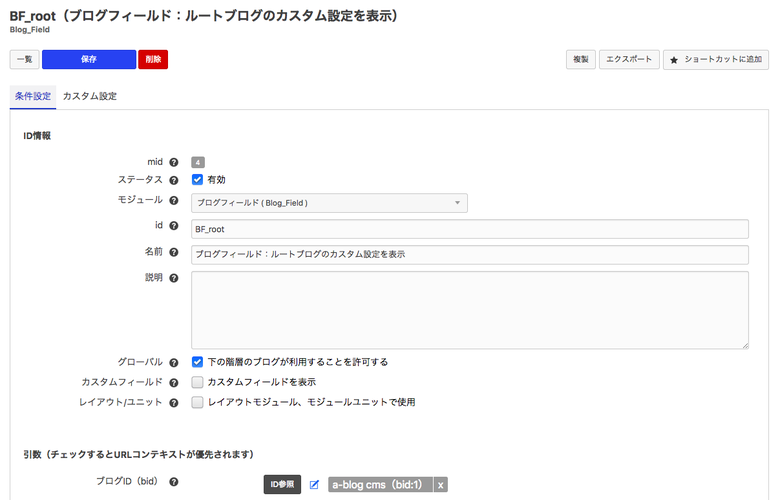Click the blue 保存 button
The image size is (780, 500).
click(x=88, y=60)
